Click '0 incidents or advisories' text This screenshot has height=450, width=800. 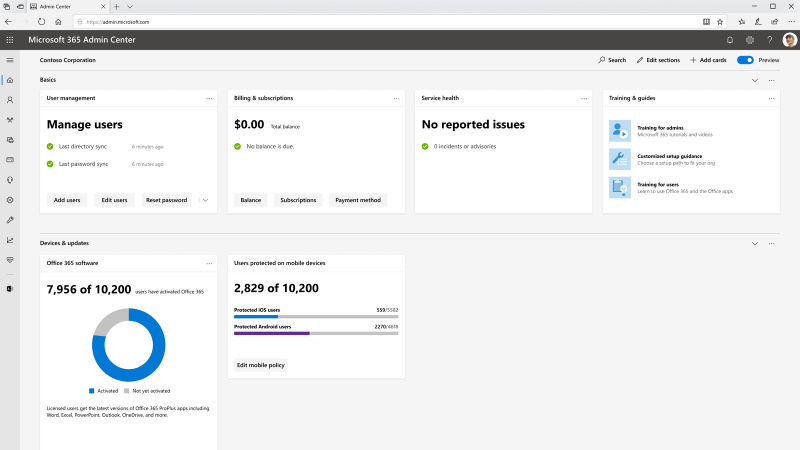[465, 146]
